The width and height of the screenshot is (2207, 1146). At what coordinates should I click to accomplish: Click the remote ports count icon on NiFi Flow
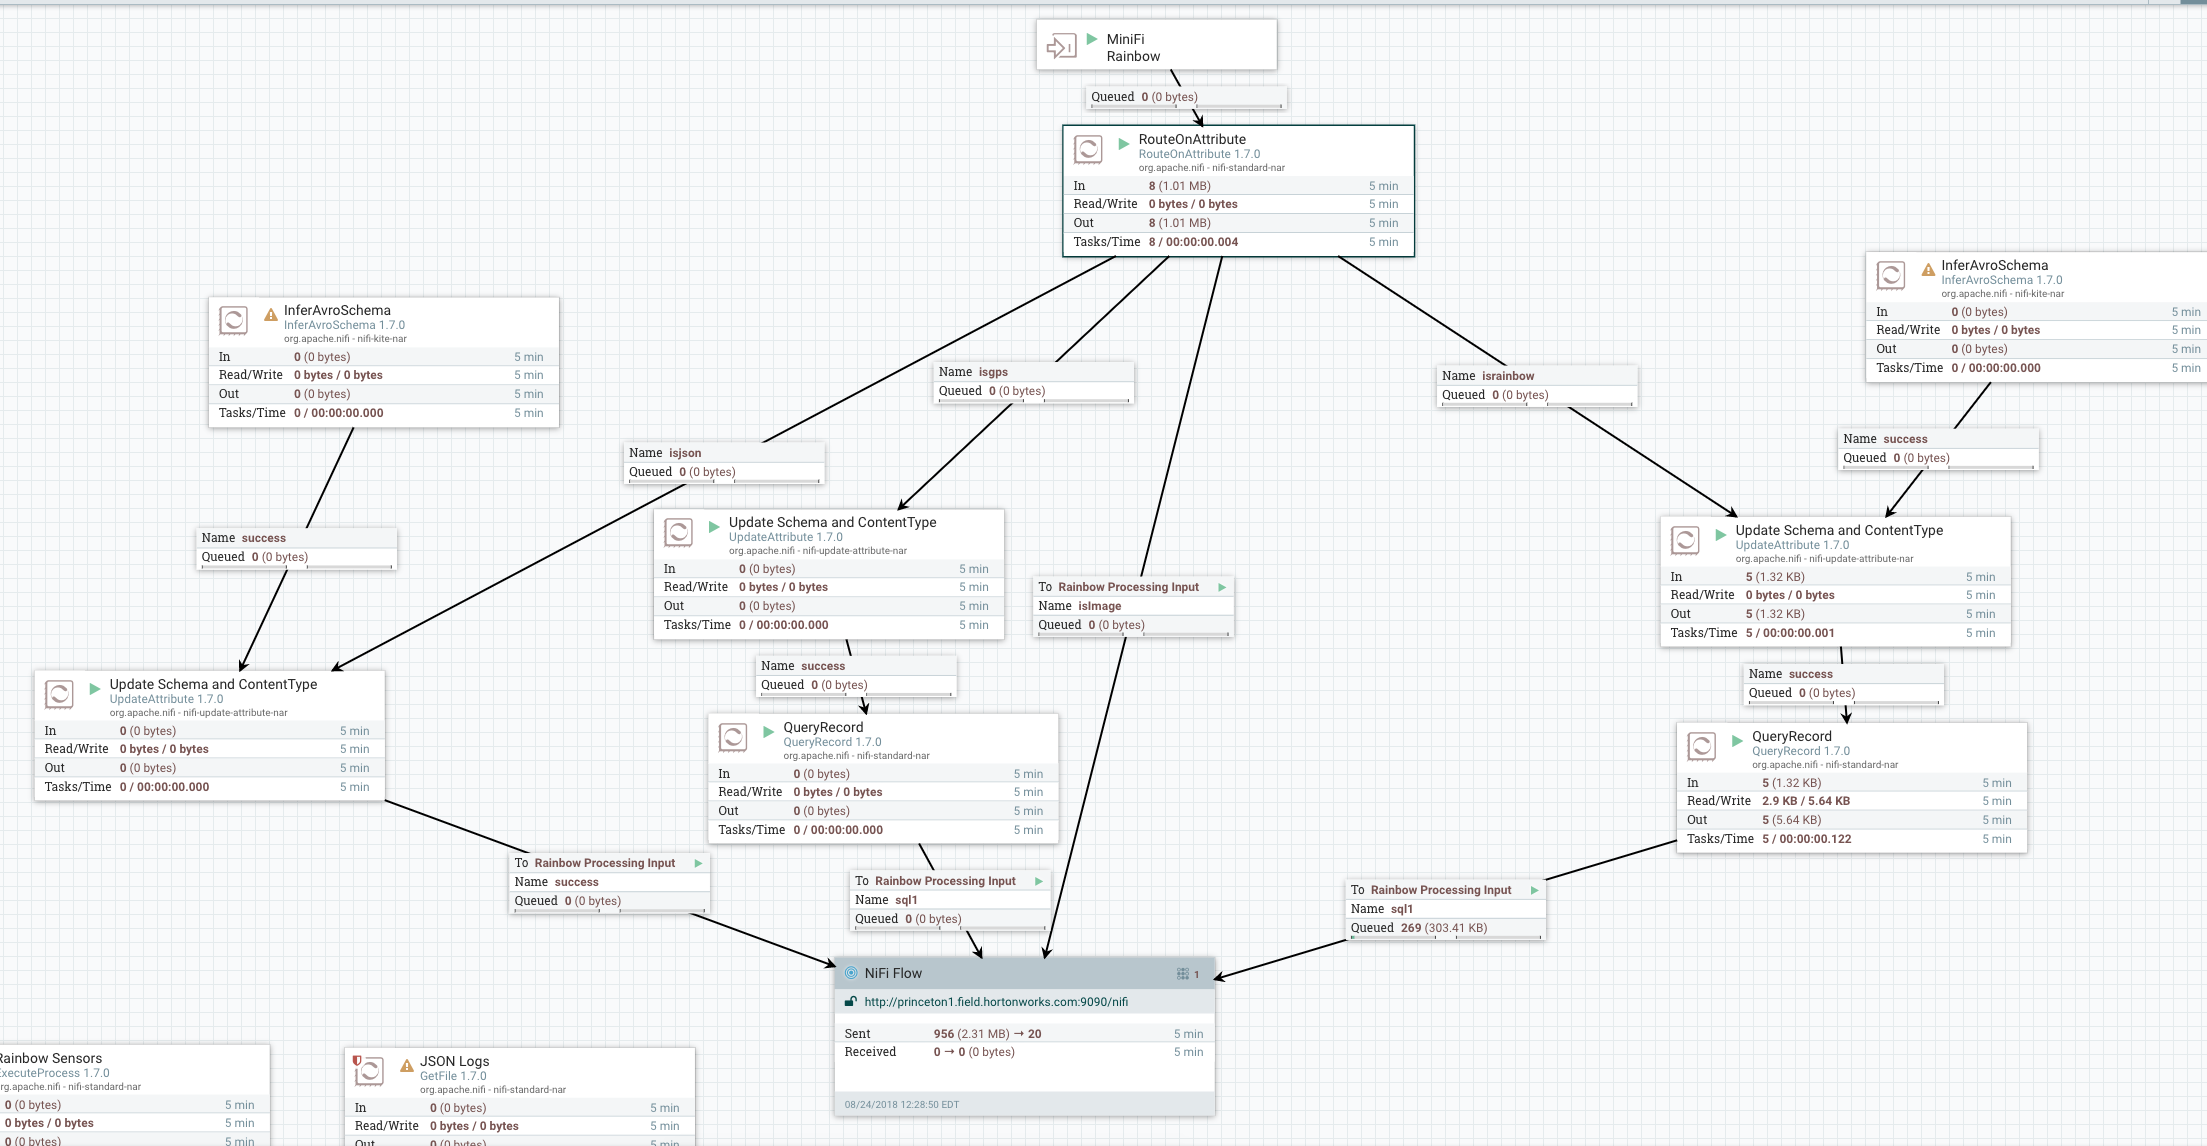tap(1183, 973)
